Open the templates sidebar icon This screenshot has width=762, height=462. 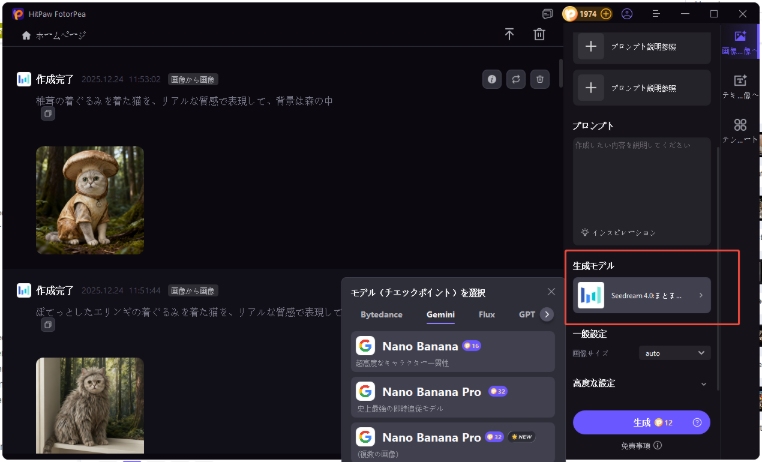[740, 131]
